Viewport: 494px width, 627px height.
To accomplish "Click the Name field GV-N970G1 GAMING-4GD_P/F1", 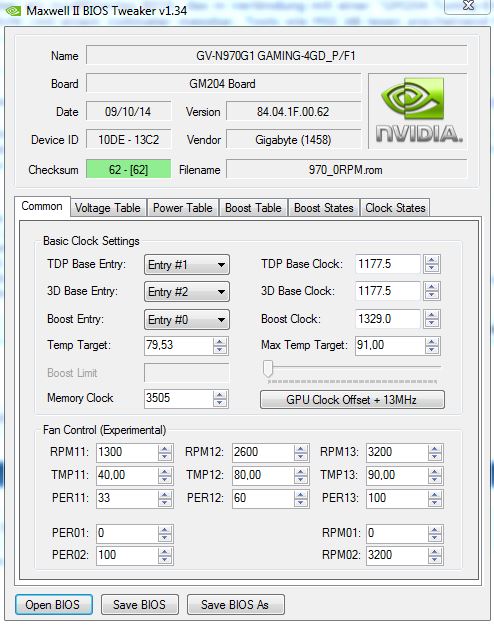I will coord(276,56).
